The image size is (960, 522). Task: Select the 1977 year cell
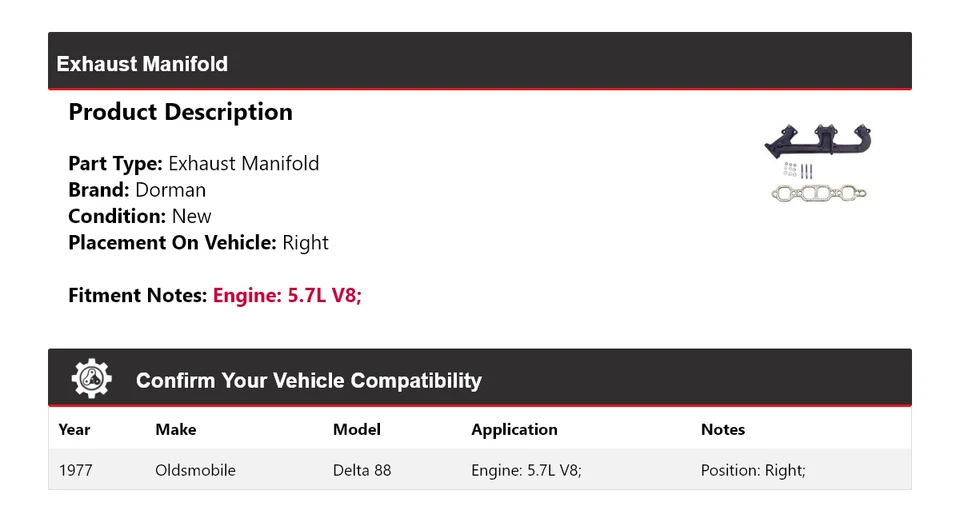pos(76,469)
